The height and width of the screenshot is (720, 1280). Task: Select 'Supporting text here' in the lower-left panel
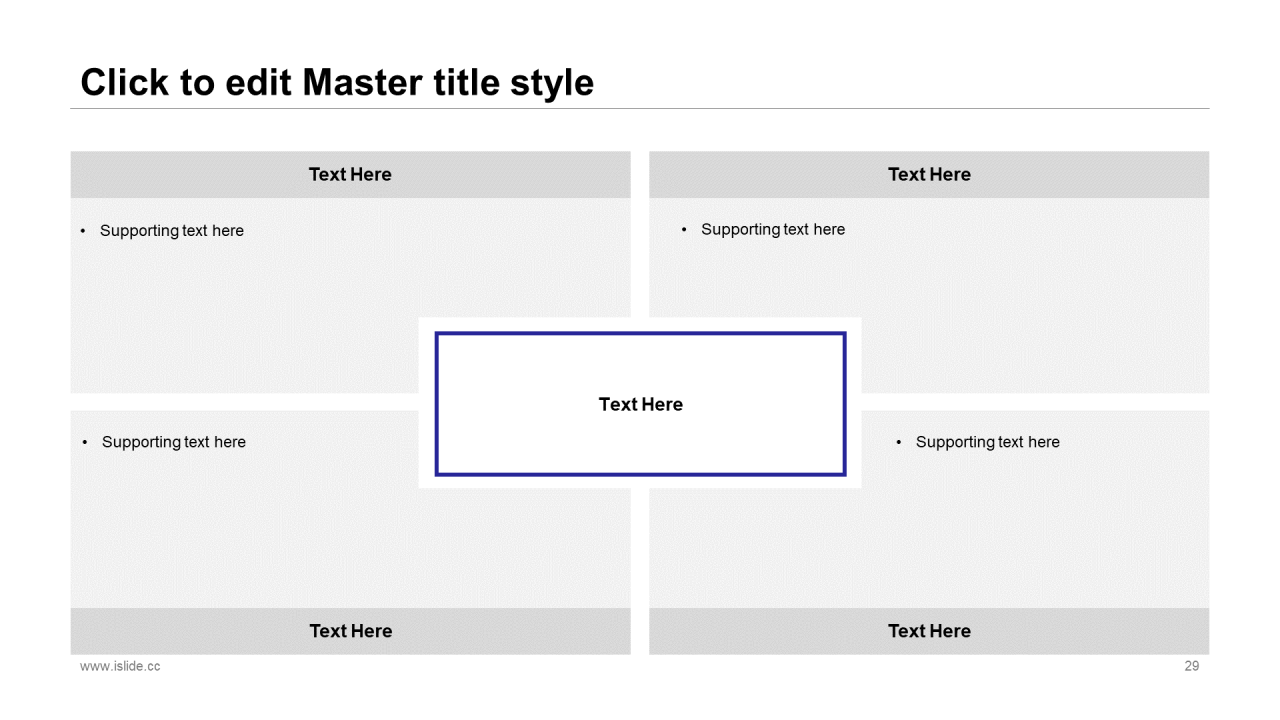pyautogui.click(x=174, y=442)
